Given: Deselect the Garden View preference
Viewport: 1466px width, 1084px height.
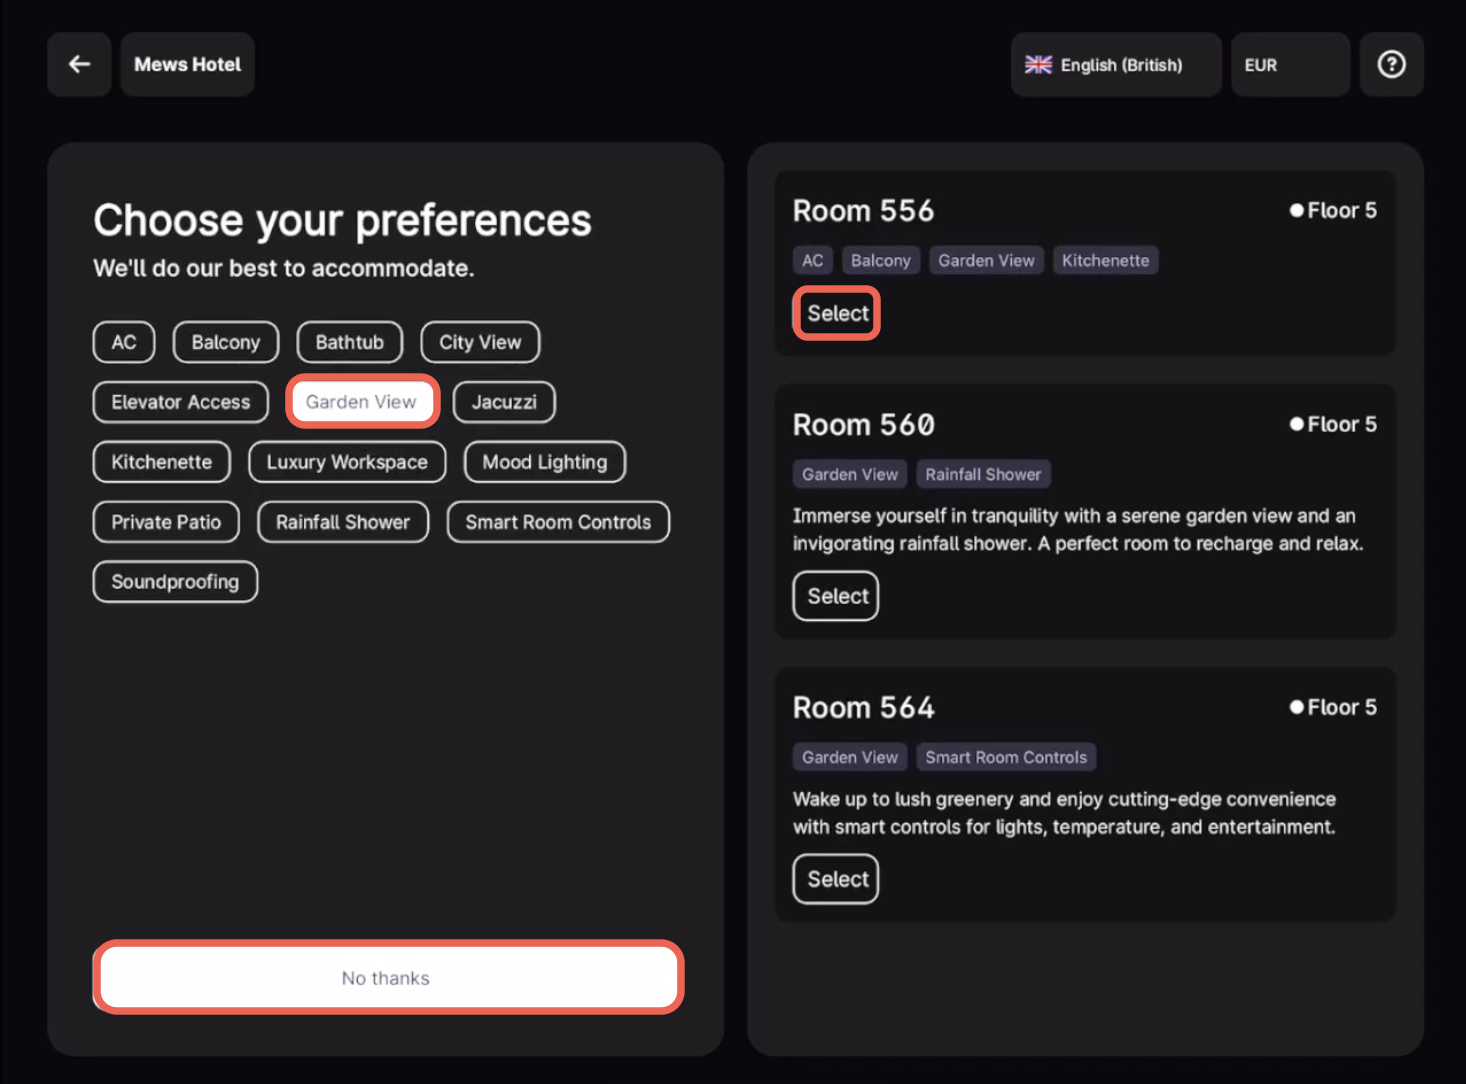Looking at the screenshot, I should point(362,402).
